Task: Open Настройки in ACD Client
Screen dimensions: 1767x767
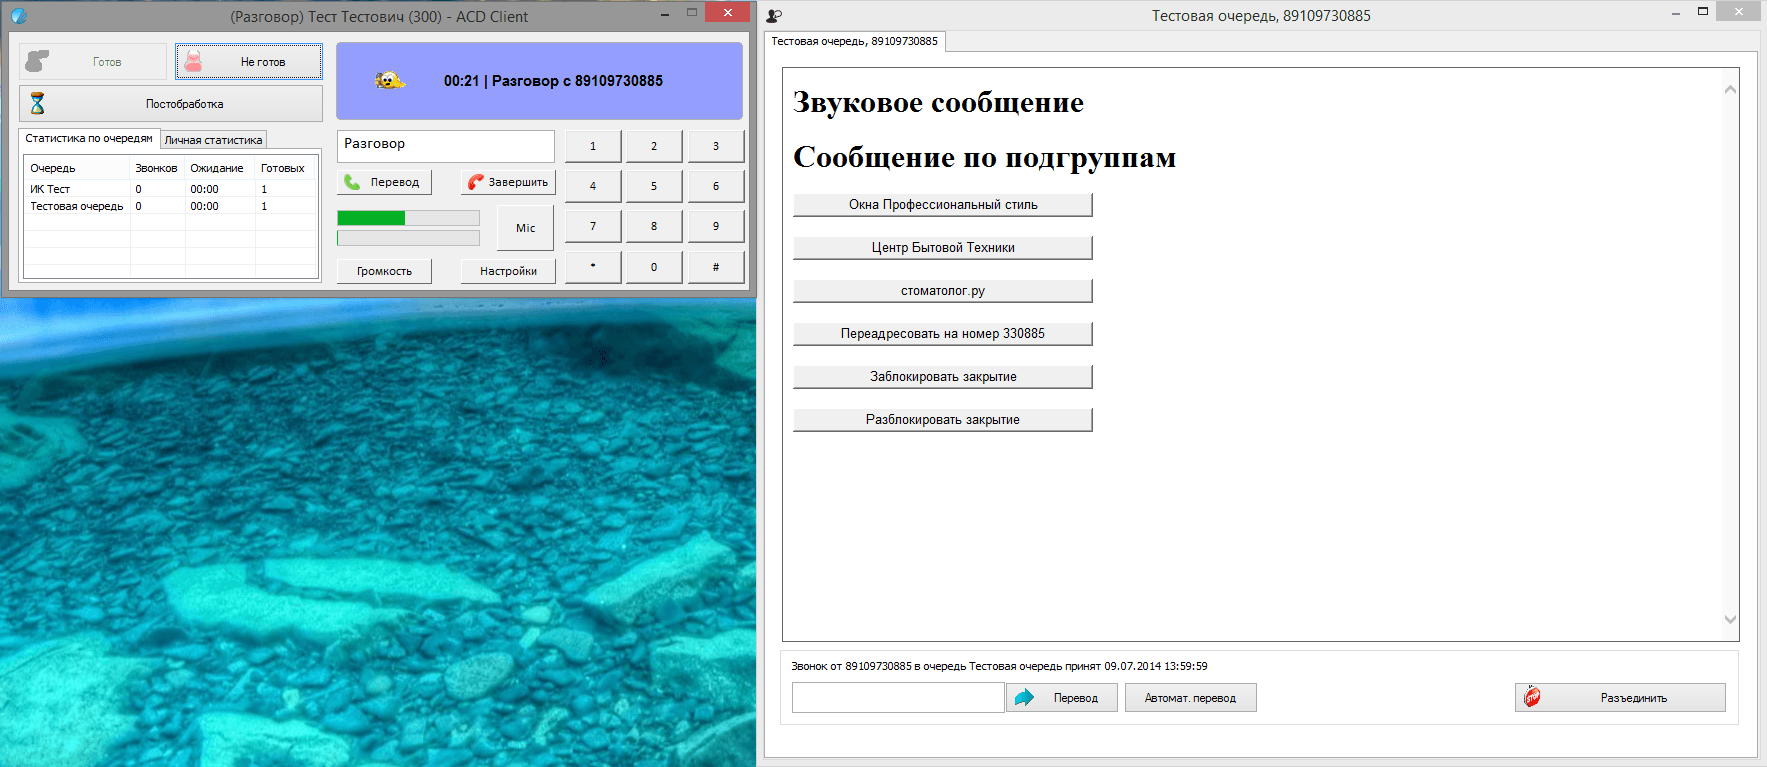Action: click(x=508, y=271)
